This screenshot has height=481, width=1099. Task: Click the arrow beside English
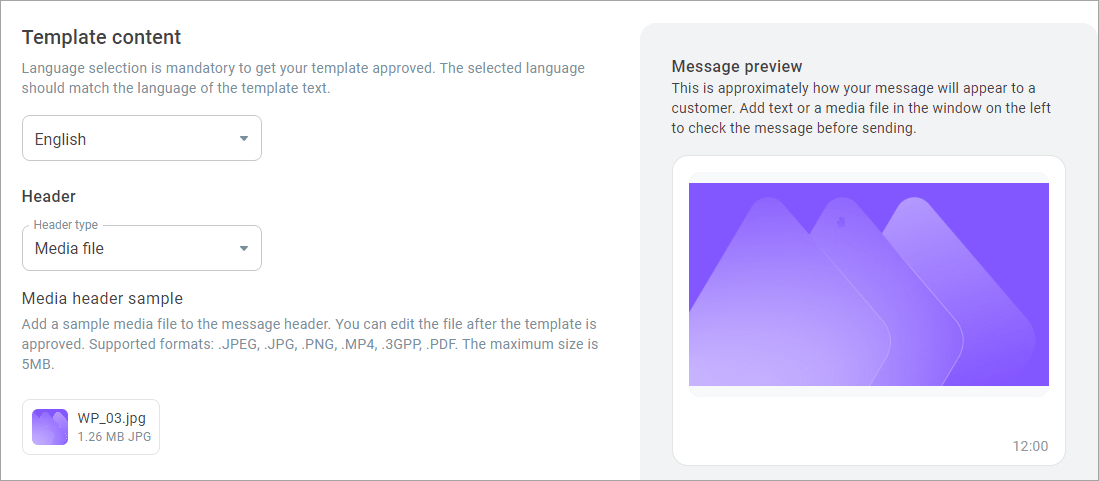pos(244,139)
